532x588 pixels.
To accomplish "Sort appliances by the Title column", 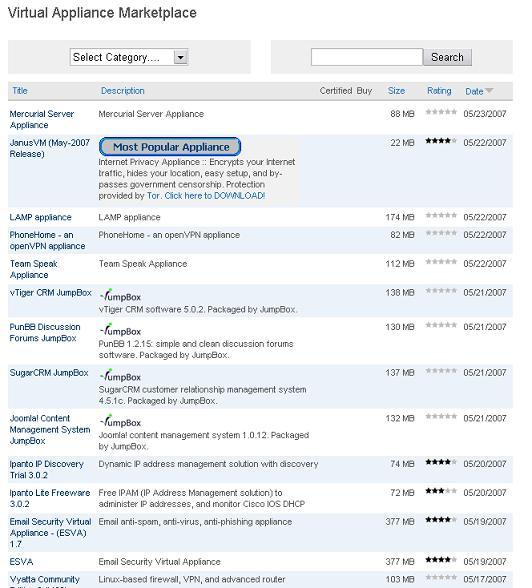I will [19, 91].
